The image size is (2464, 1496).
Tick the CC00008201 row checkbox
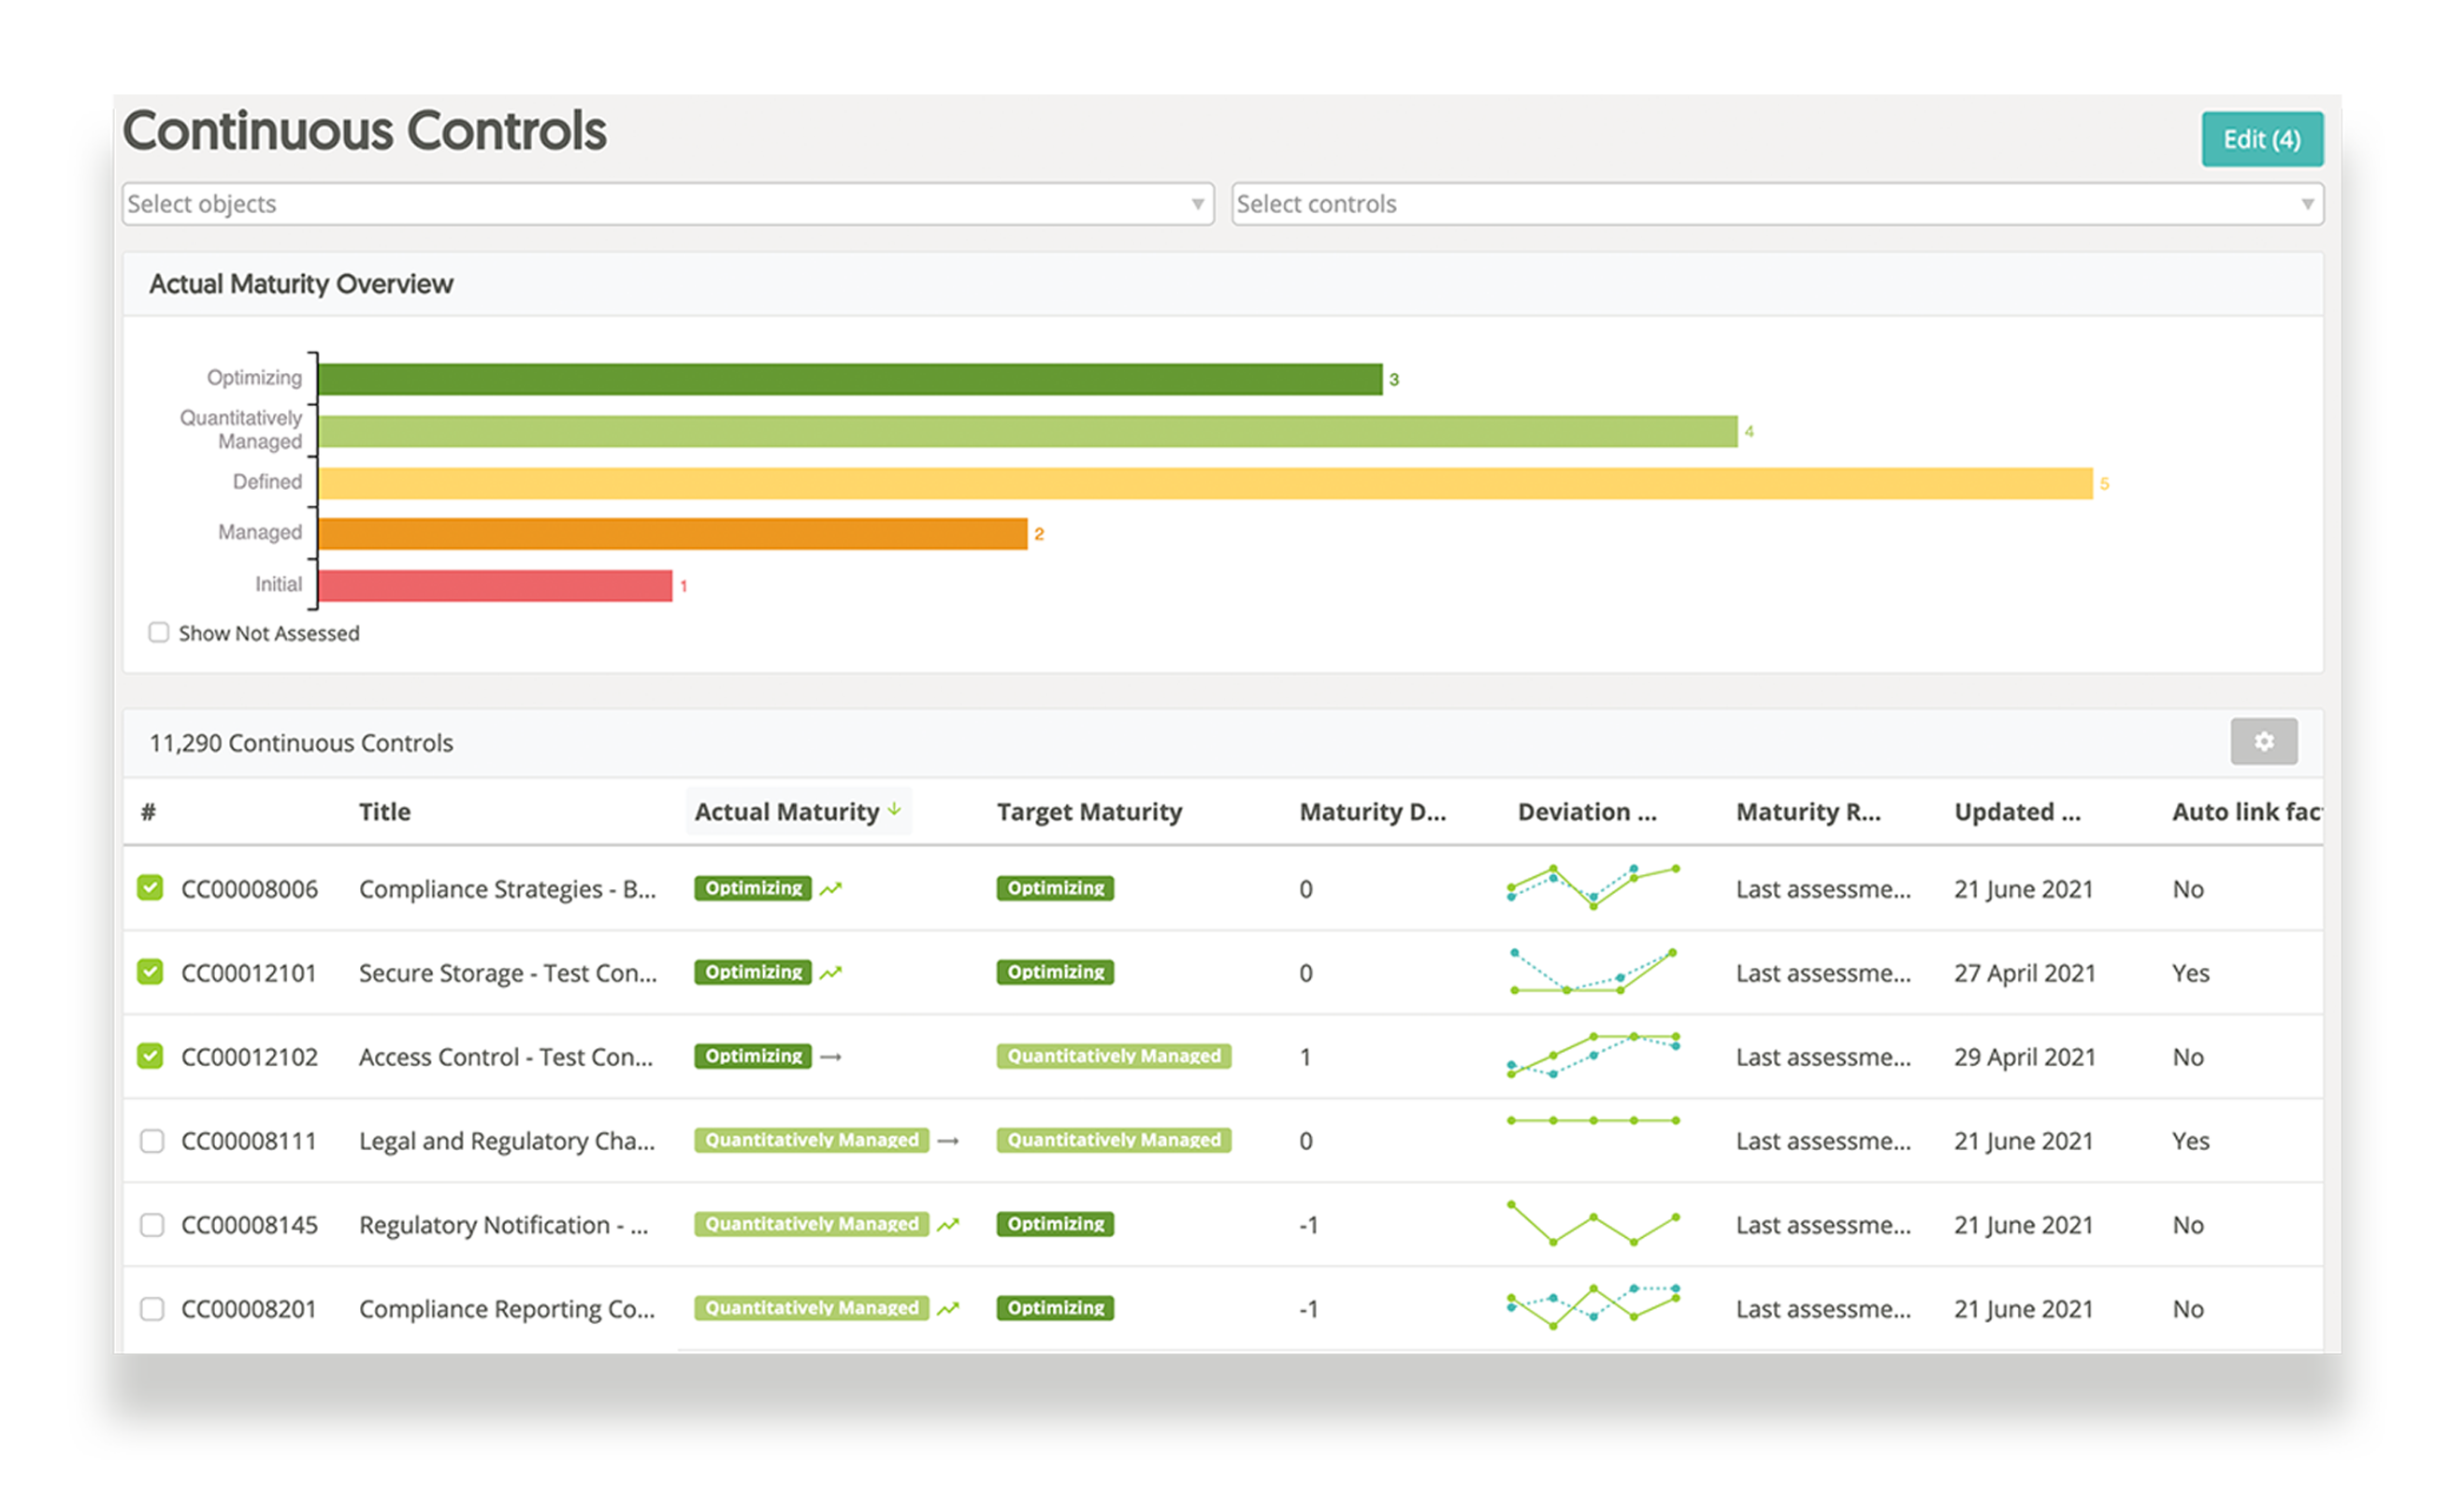pyautogui.click(x=152, y=1308)
